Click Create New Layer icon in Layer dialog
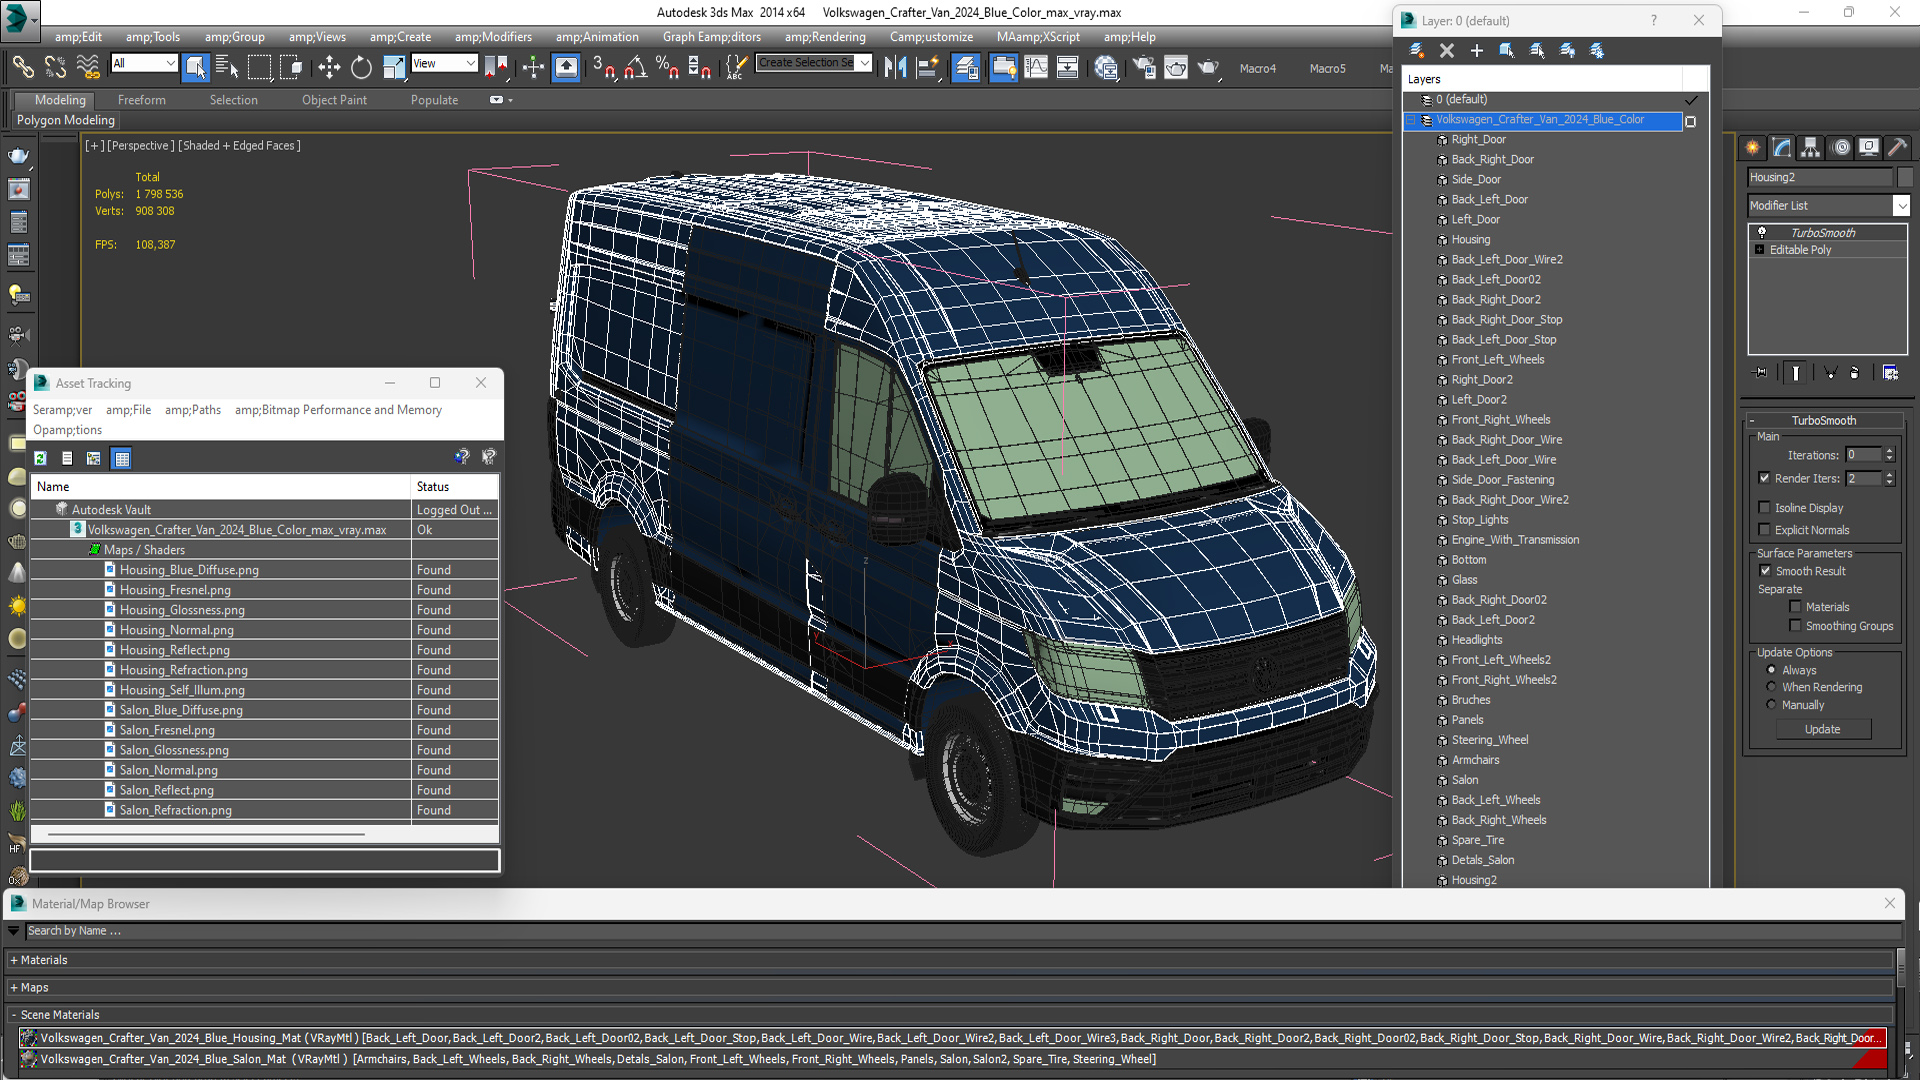Screen dimensions: 1920x1080 click(1416, 50)
